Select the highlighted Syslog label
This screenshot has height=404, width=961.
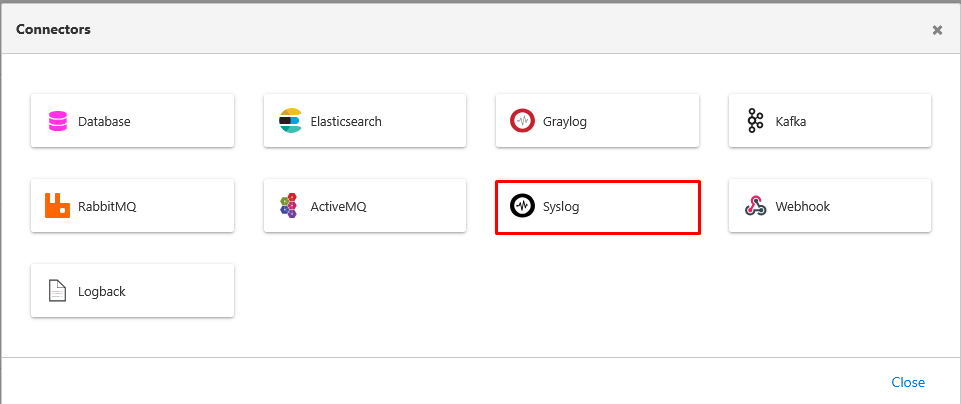[561, 207]
